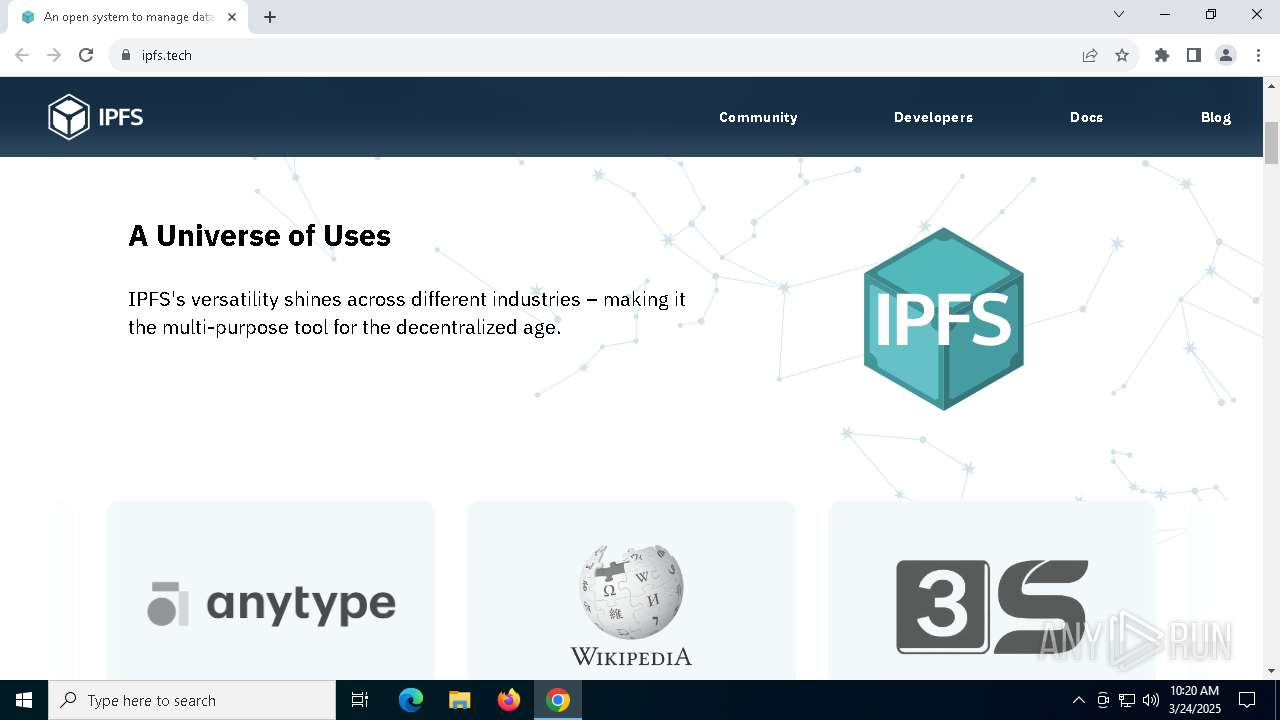Click the page vertical scrollbar thumb
The image size is (1280, 720).
coord(1271,143)
